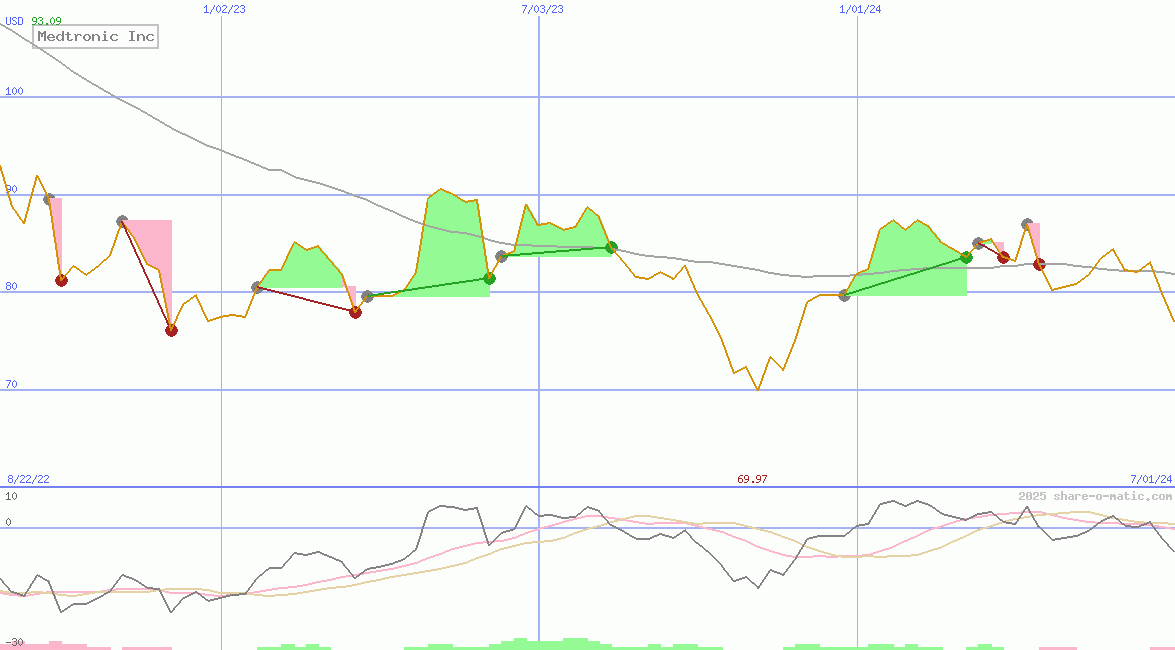Click the green exit marker just after 7/03/23
Image resolution: width=1175 pixels, height=650 pixels.
click(611, 247)
